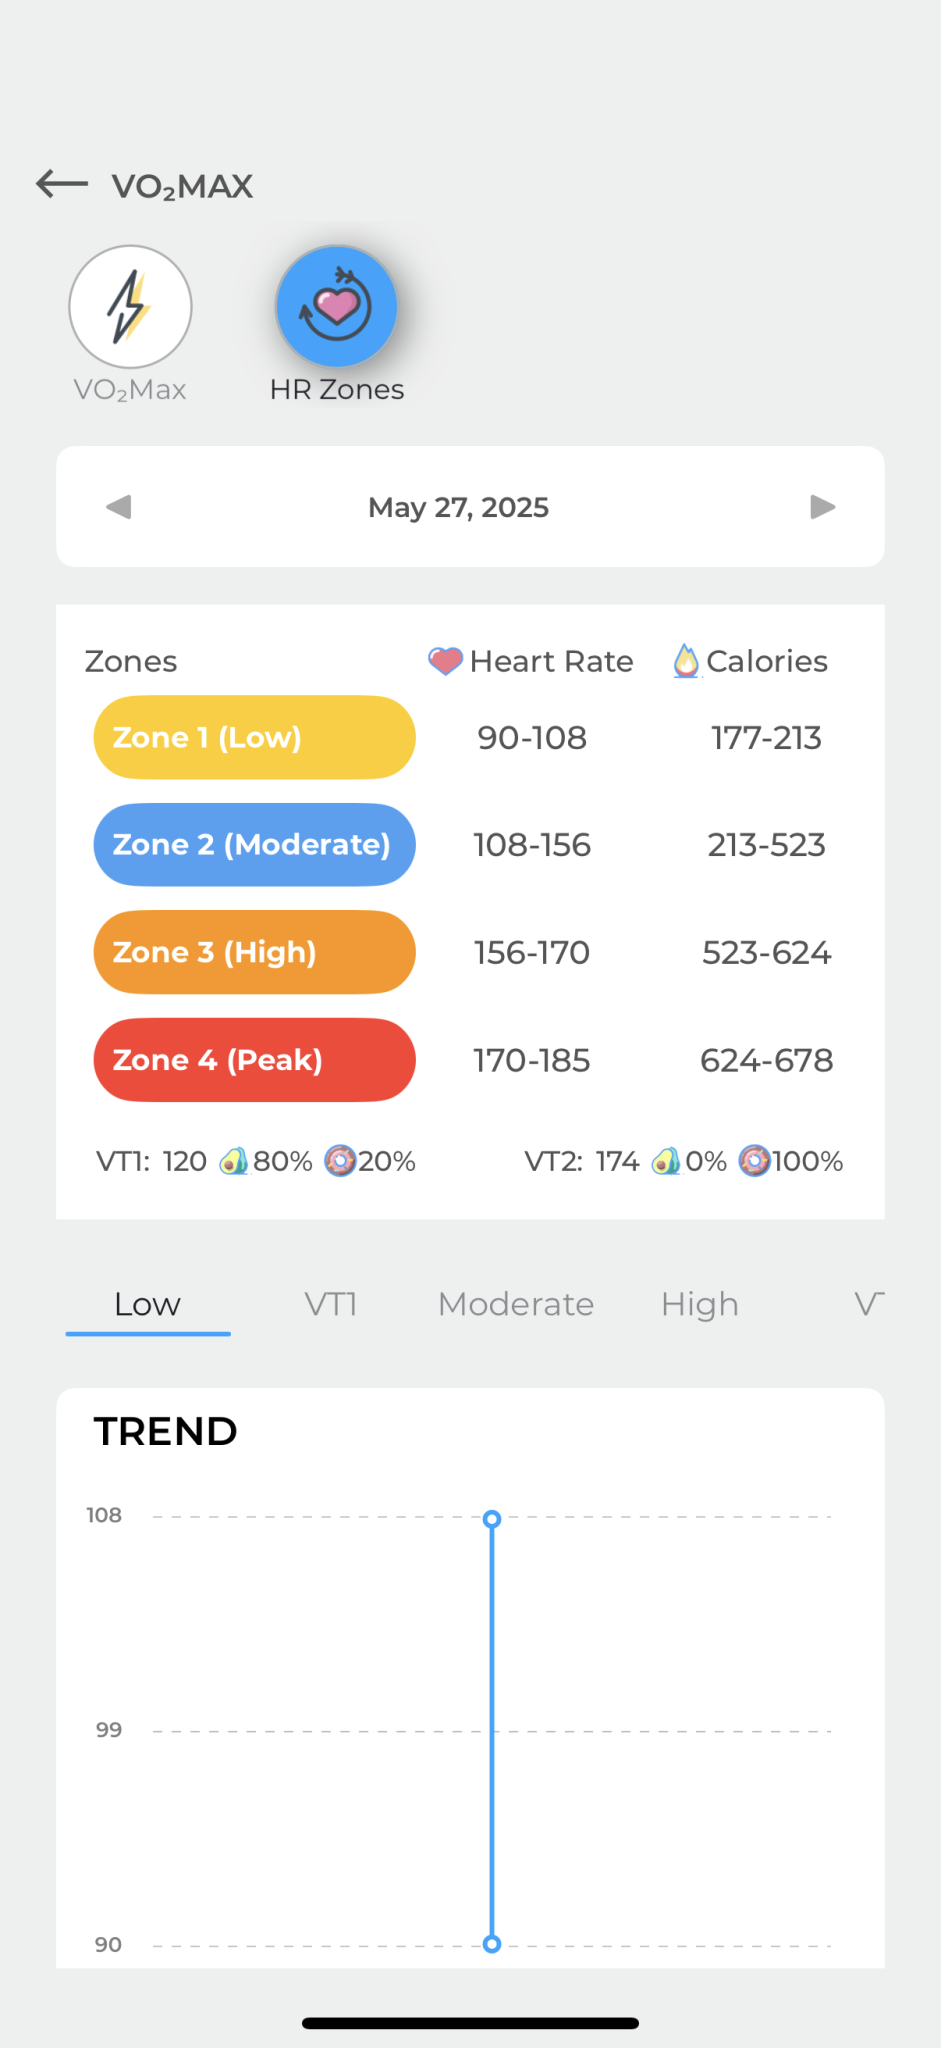Tap the Zone 2 (Moderate) blue pill
Screen dimensions: 941x2048
254,845
